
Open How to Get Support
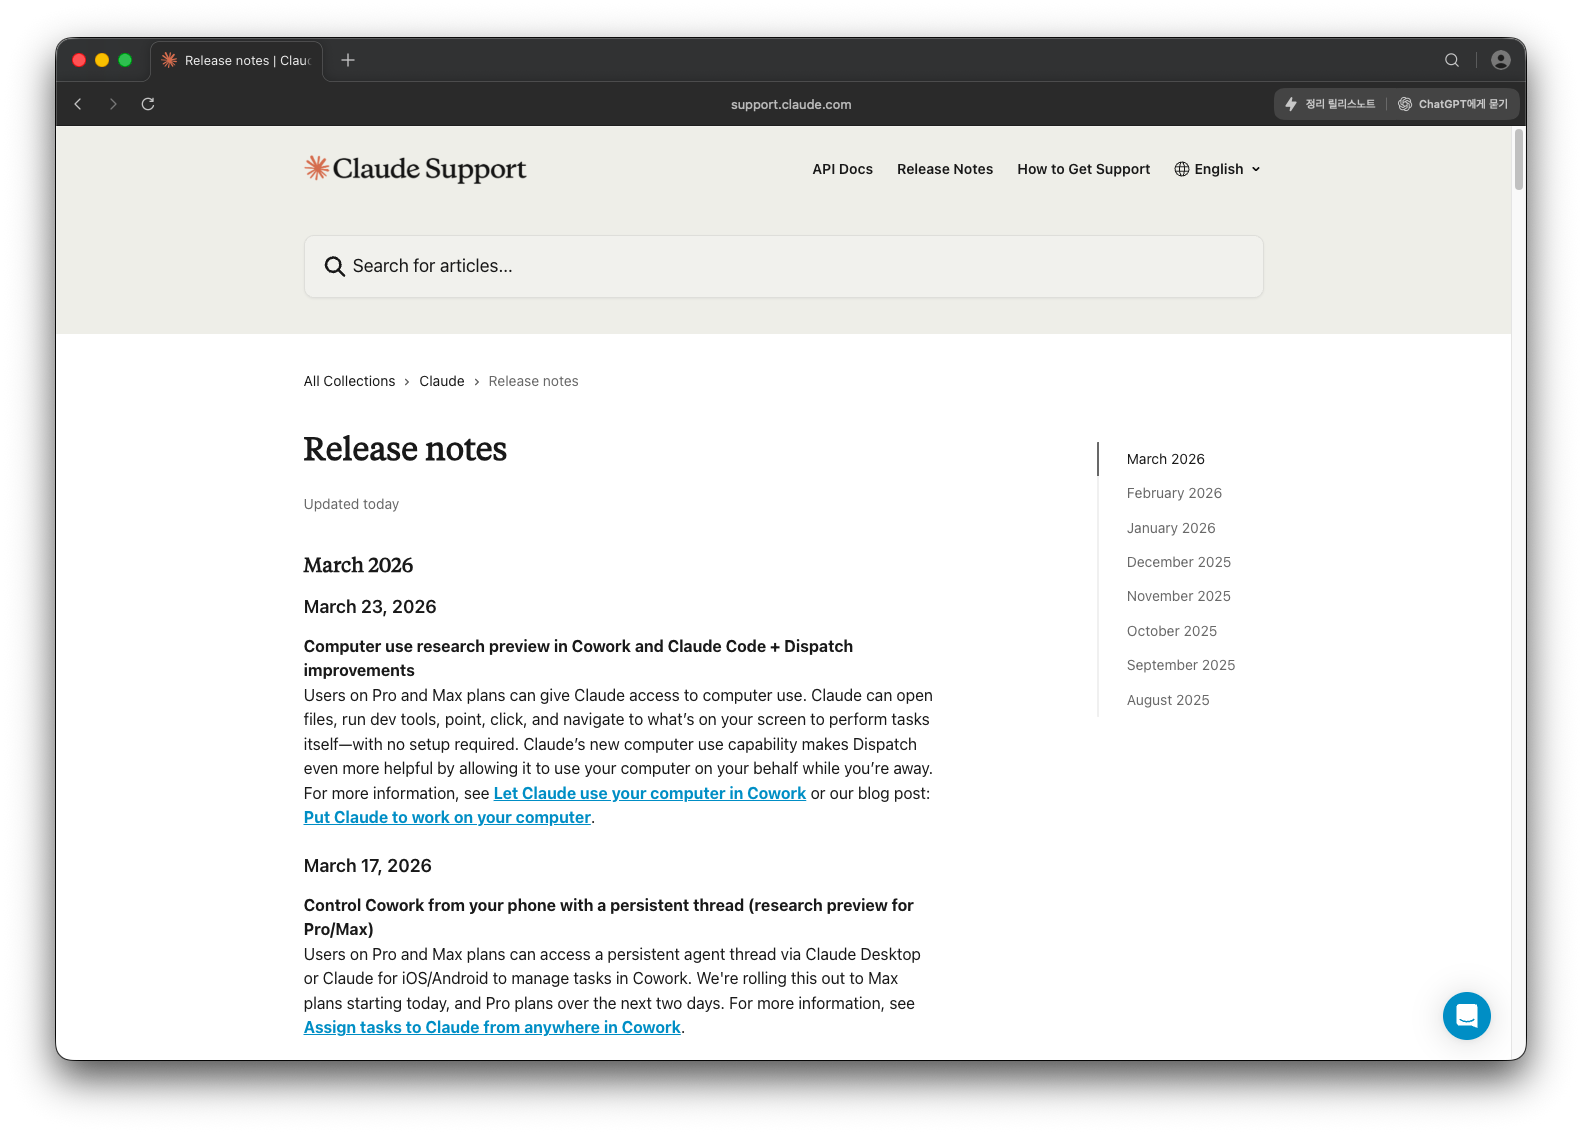(x=1084, y=169)
